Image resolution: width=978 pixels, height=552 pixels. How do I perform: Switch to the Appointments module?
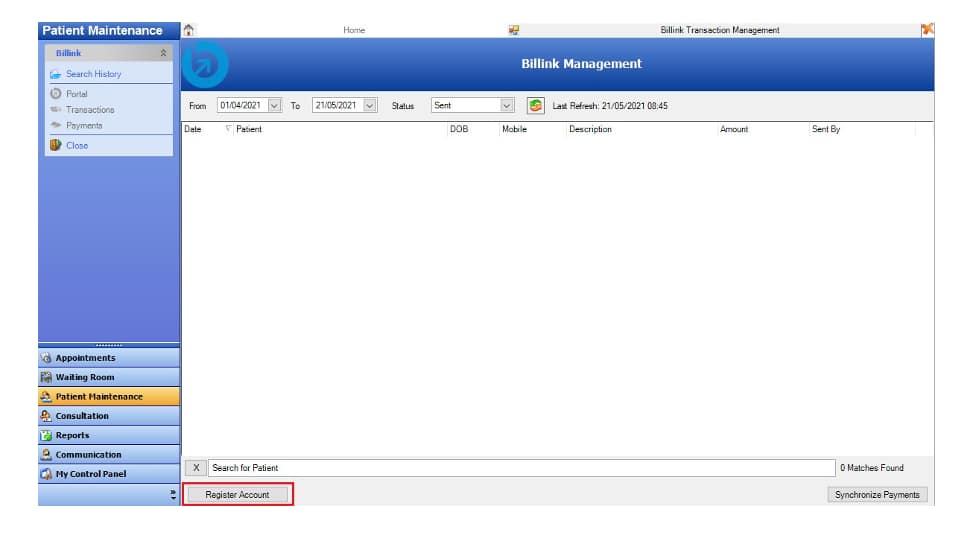click(x=85, y=358)
